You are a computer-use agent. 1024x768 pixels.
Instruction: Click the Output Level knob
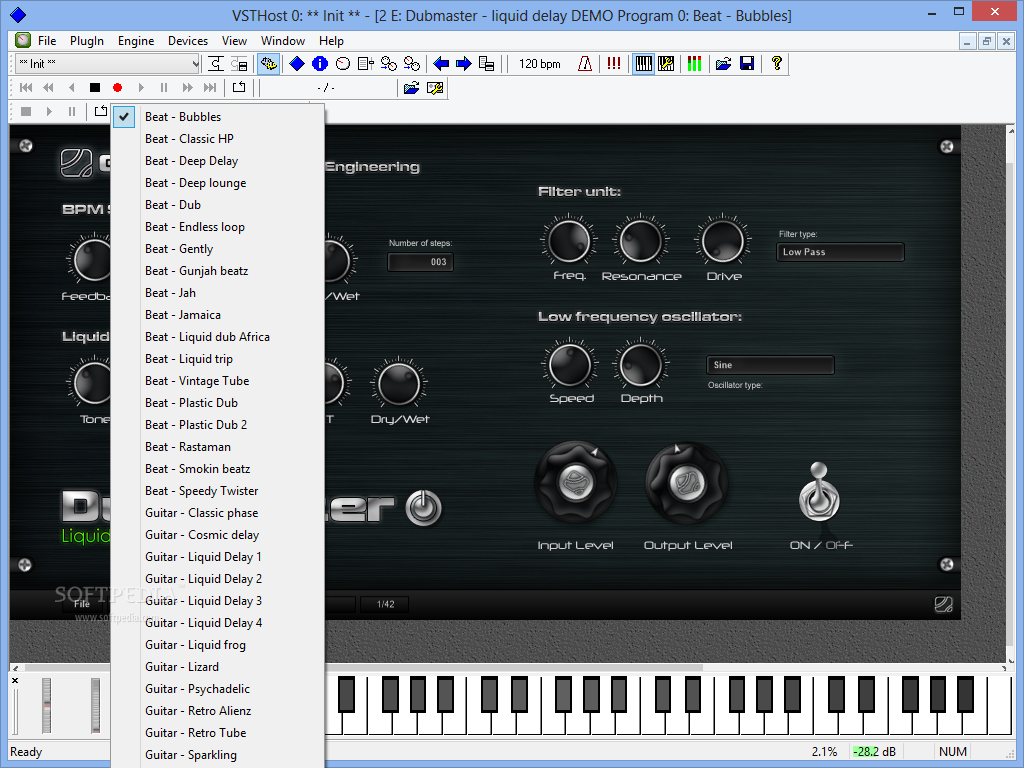coord(687,483)
